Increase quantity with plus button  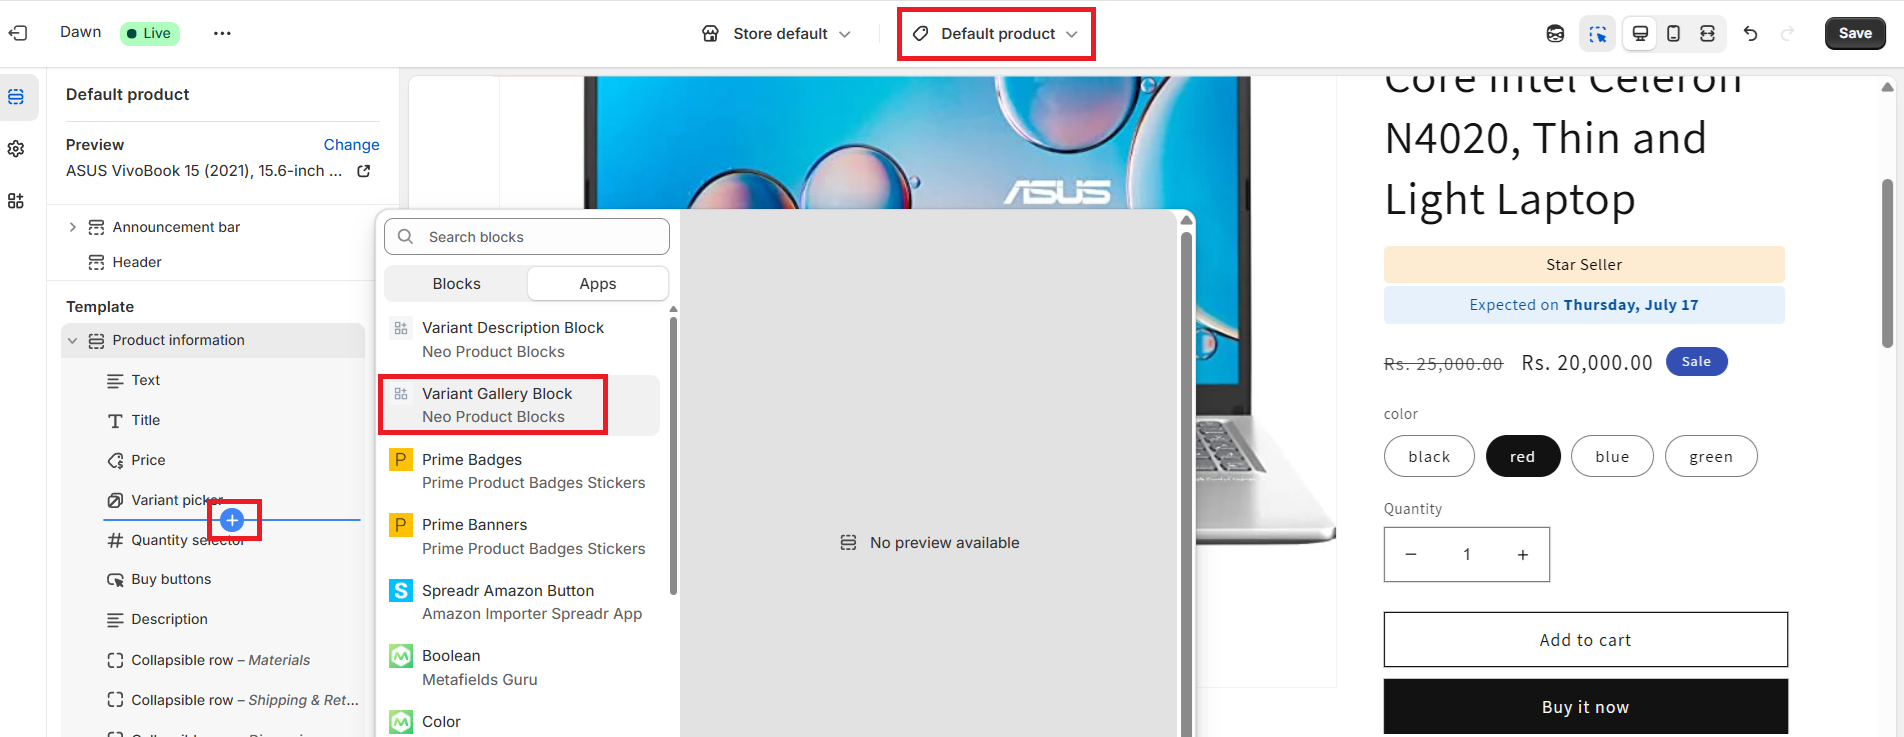[1523, 555]
